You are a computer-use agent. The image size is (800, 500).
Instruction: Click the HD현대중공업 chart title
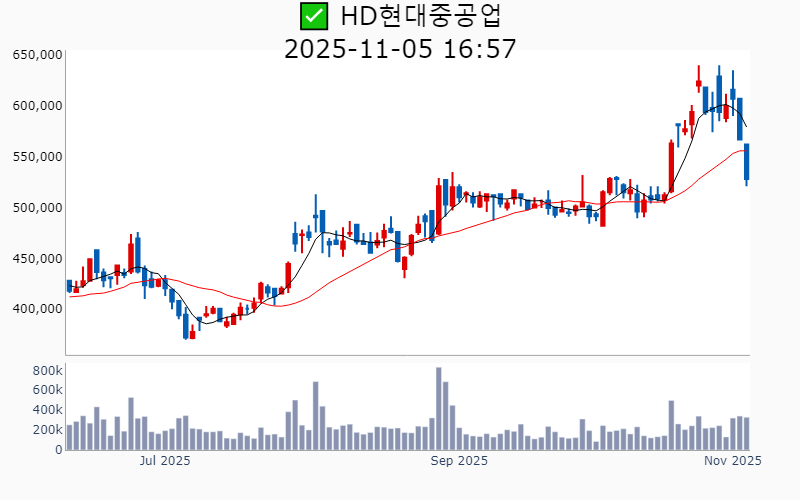tap(421, 16)
